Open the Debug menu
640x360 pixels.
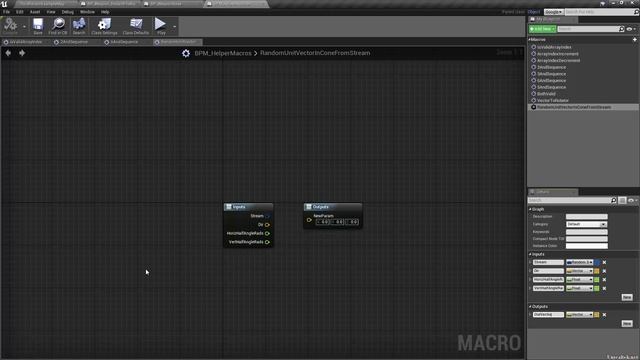68,12
